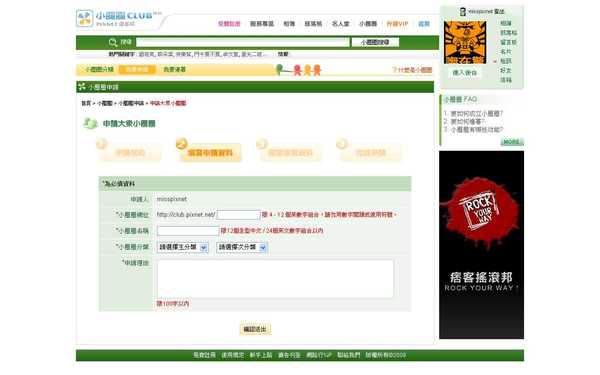Click the 聯絡我們 footer link
This screenshot has height=375, width=600.
(x=349, y=355)
